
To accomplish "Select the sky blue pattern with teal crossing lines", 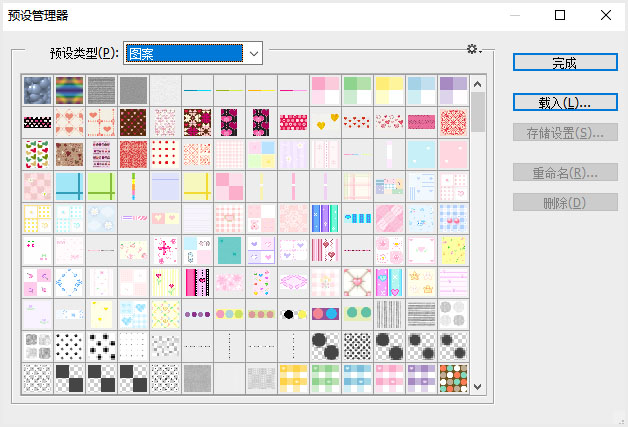I will click(x=69, y=187).
